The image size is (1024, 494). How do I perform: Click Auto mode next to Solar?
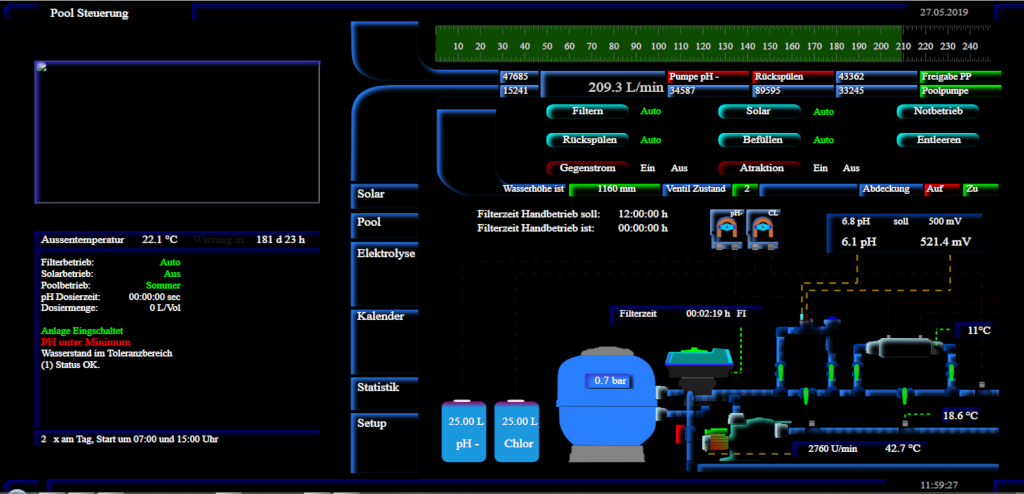822,112
